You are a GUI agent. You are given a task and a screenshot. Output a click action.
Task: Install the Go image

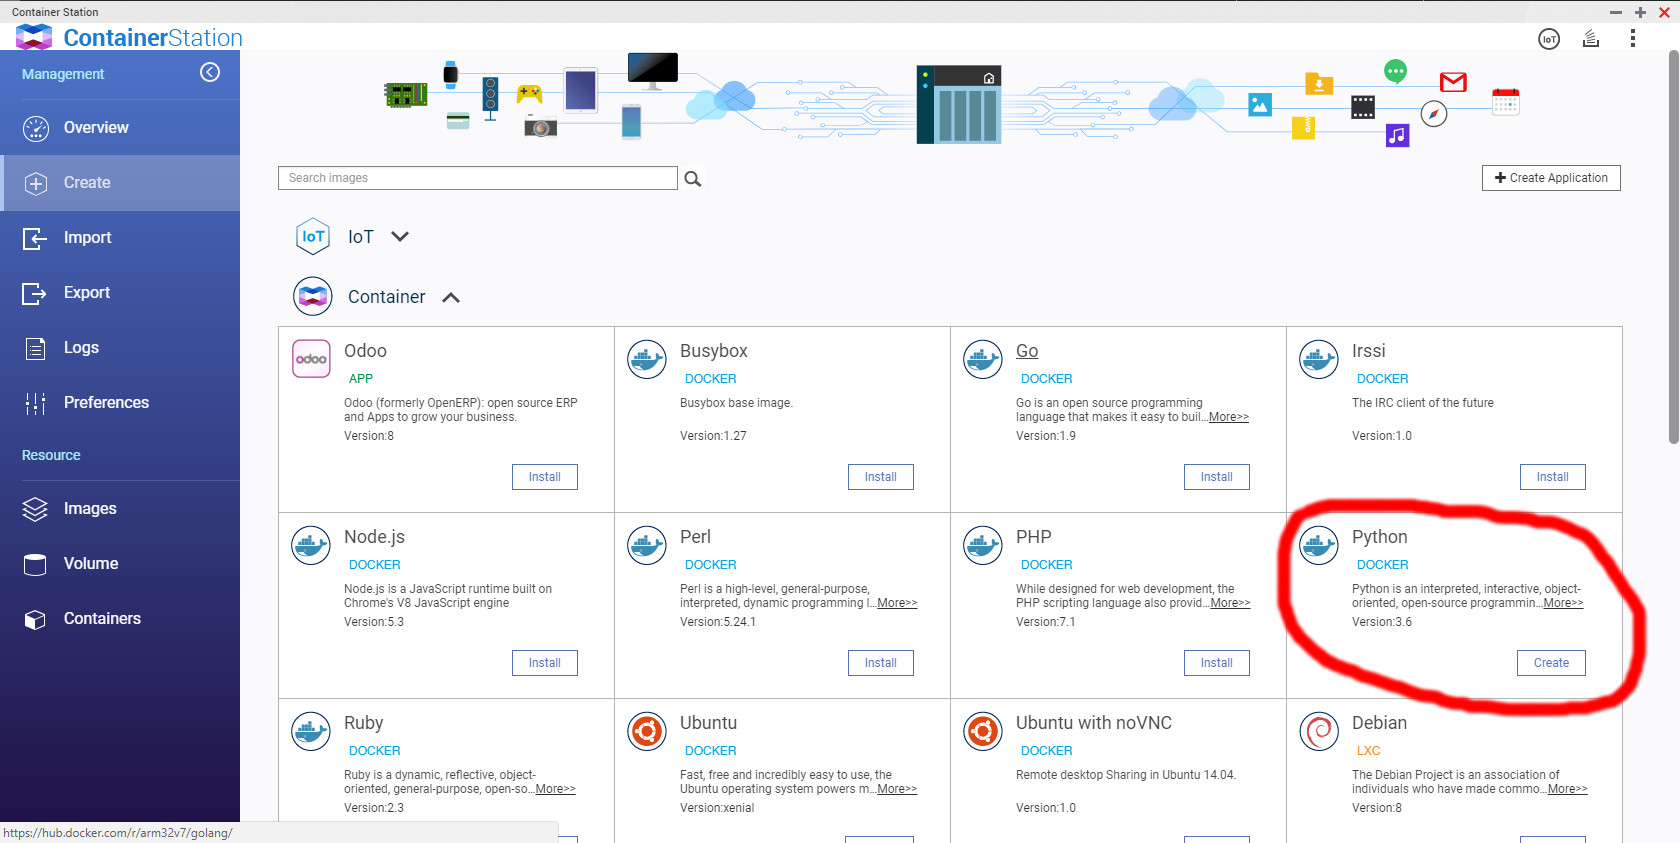1217,477
